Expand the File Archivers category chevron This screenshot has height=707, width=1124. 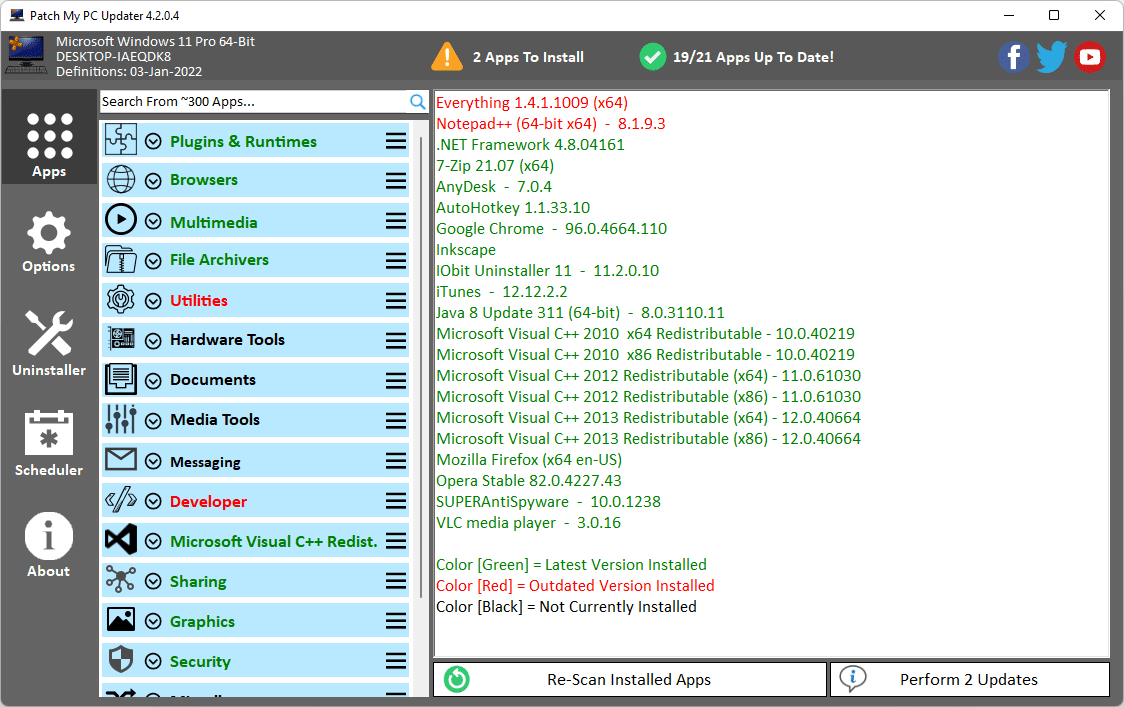[153, 261]
